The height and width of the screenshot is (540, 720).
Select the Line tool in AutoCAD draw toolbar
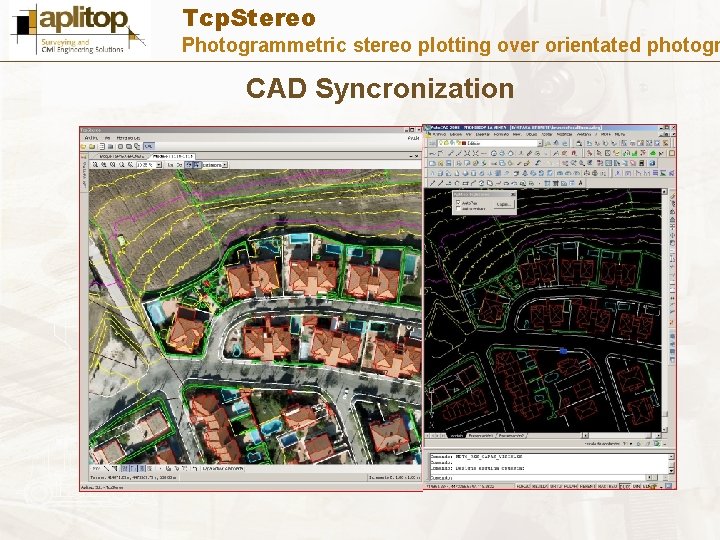click(433, 183)
